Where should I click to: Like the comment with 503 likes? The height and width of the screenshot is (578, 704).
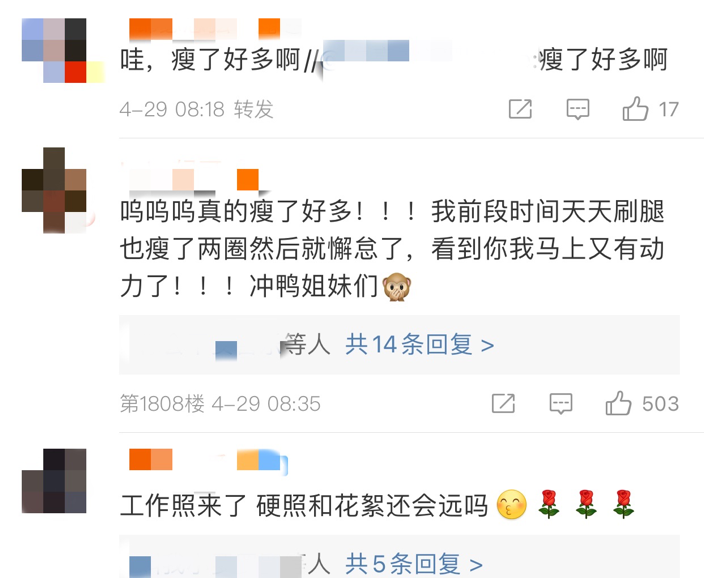pyautogui.click(x=618, y=403)
